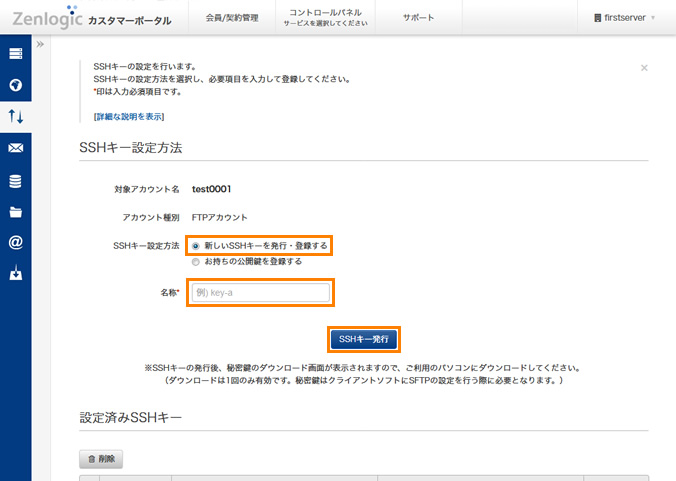Open the server icon in sidebar

(x=16, y=53)
